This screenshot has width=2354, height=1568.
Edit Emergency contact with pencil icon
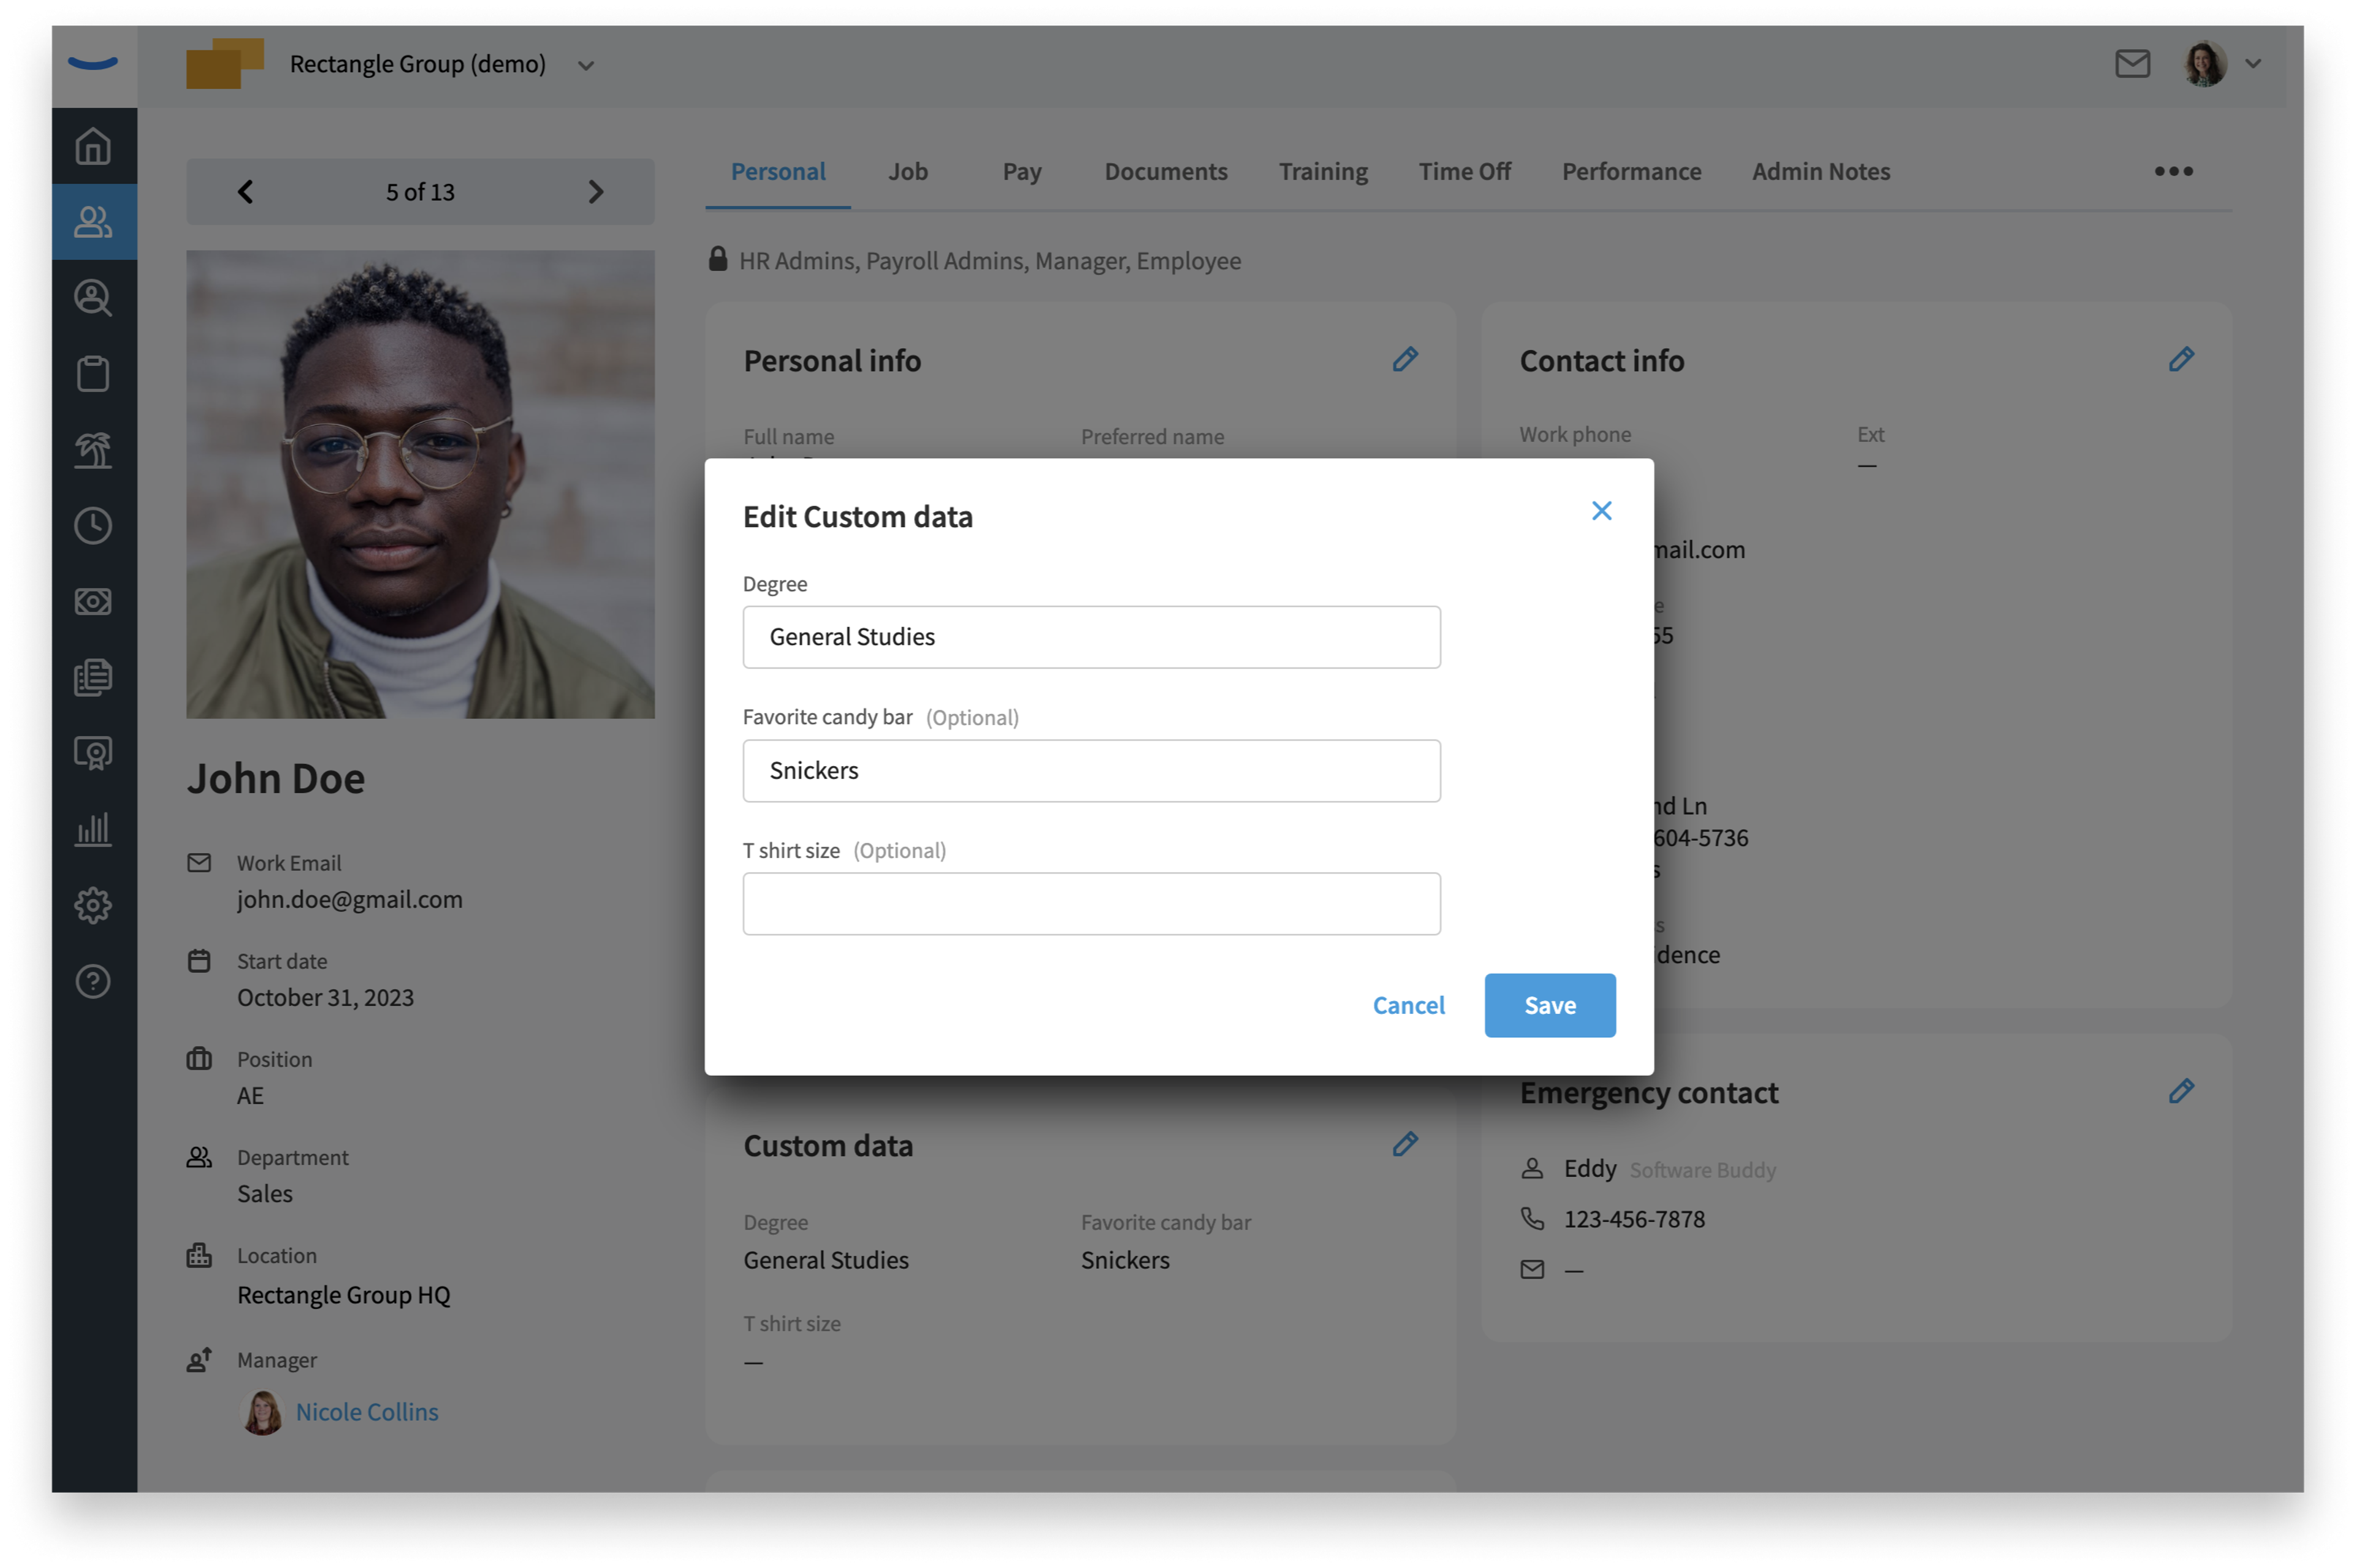click(2180, 1091)
